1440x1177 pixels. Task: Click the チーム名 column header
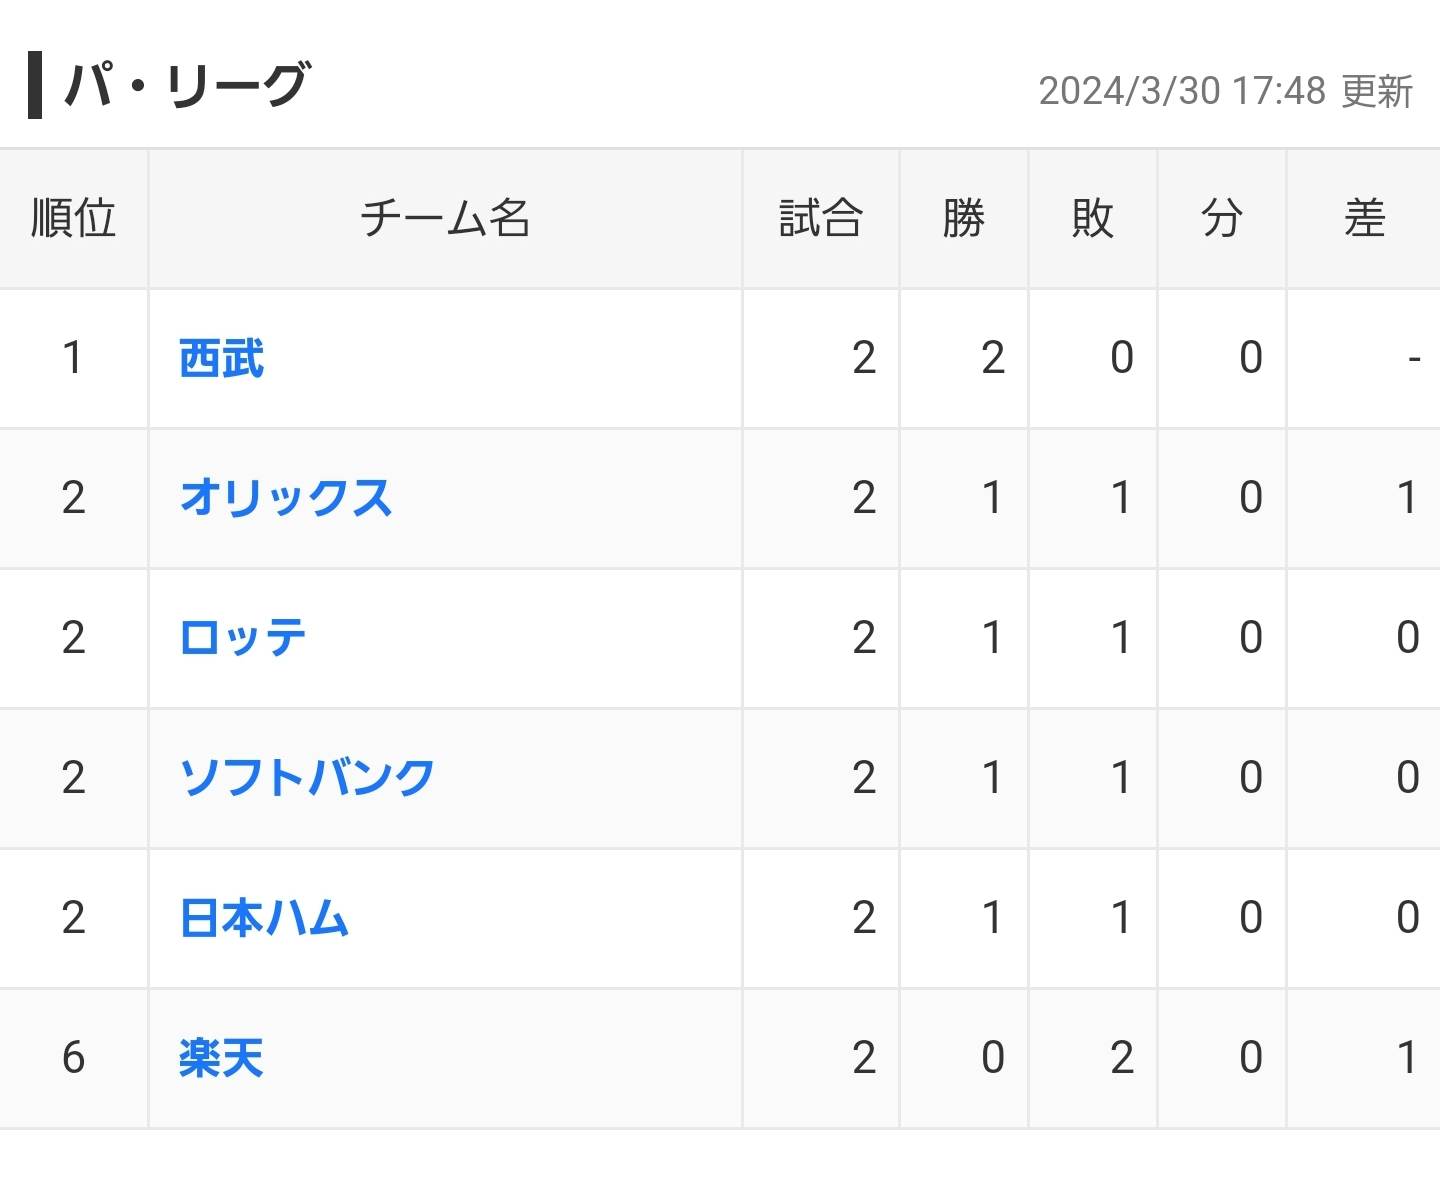445,218
